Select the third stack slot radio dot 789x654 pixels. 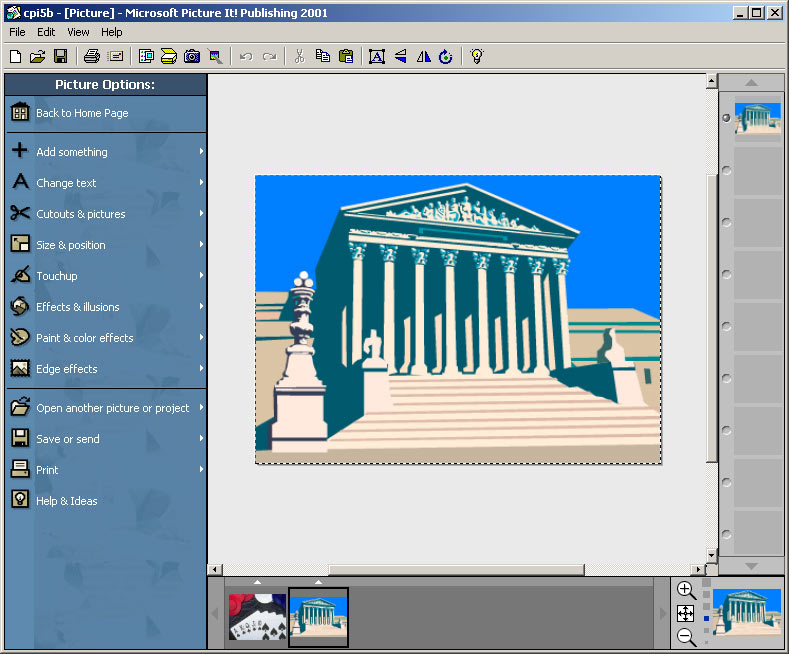[x=726, y=222]
